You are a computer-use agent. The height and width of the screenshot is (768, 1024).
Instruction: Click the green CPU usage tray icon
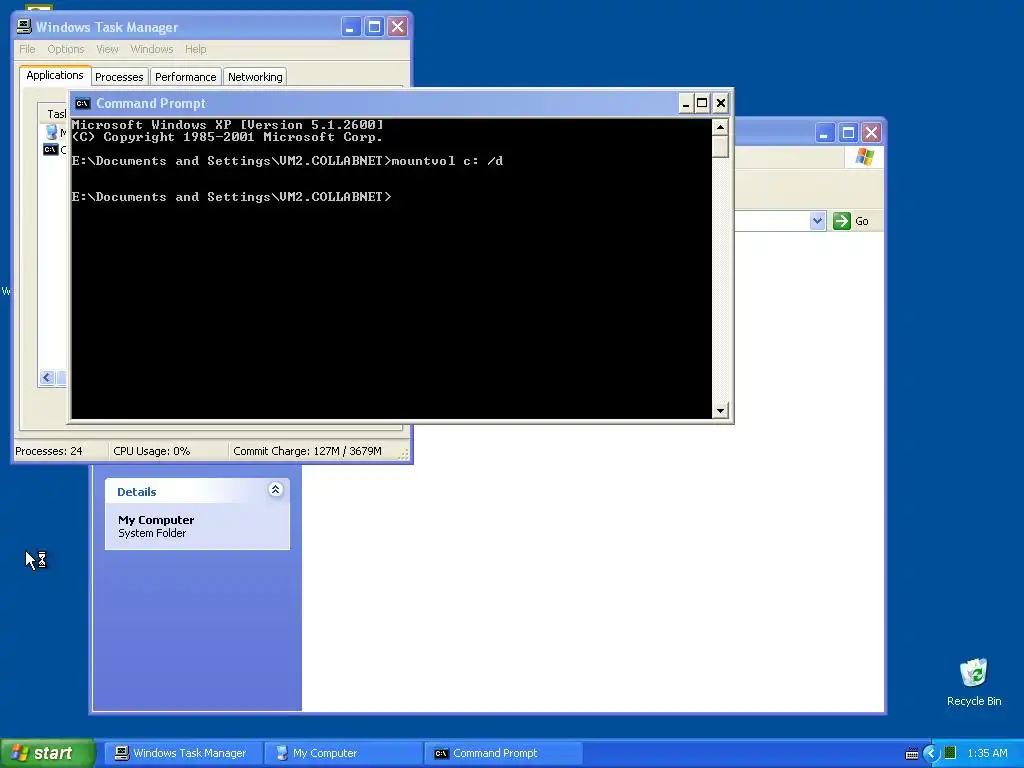950,753
